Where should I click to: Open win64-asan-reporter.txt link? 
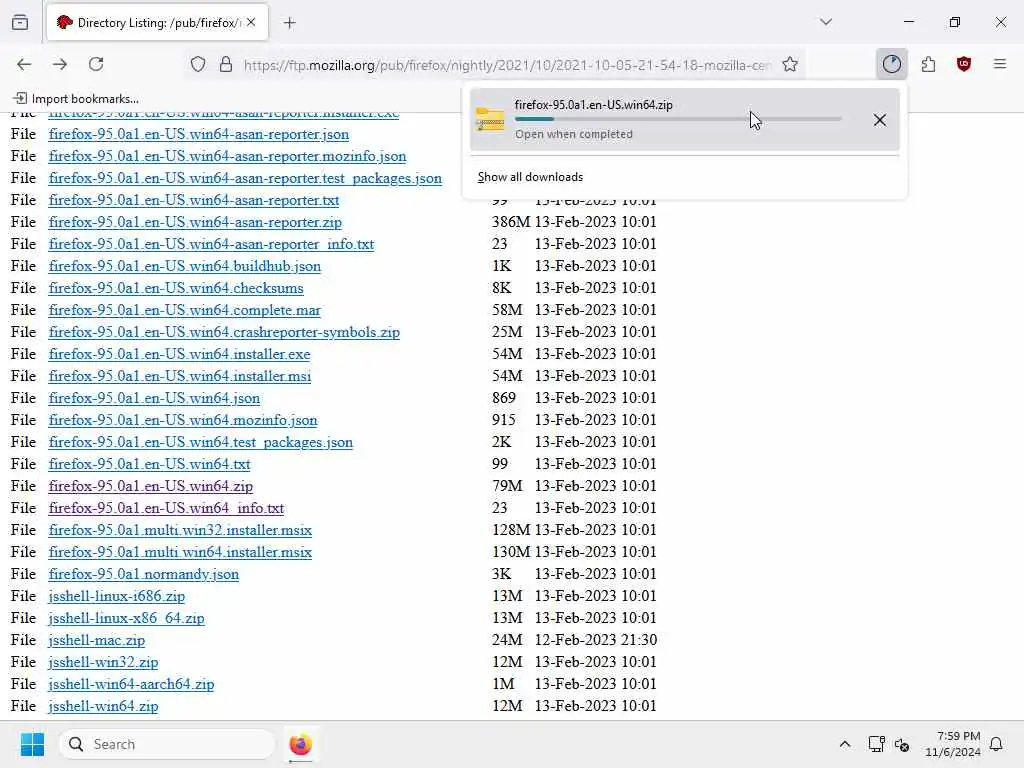194,200
